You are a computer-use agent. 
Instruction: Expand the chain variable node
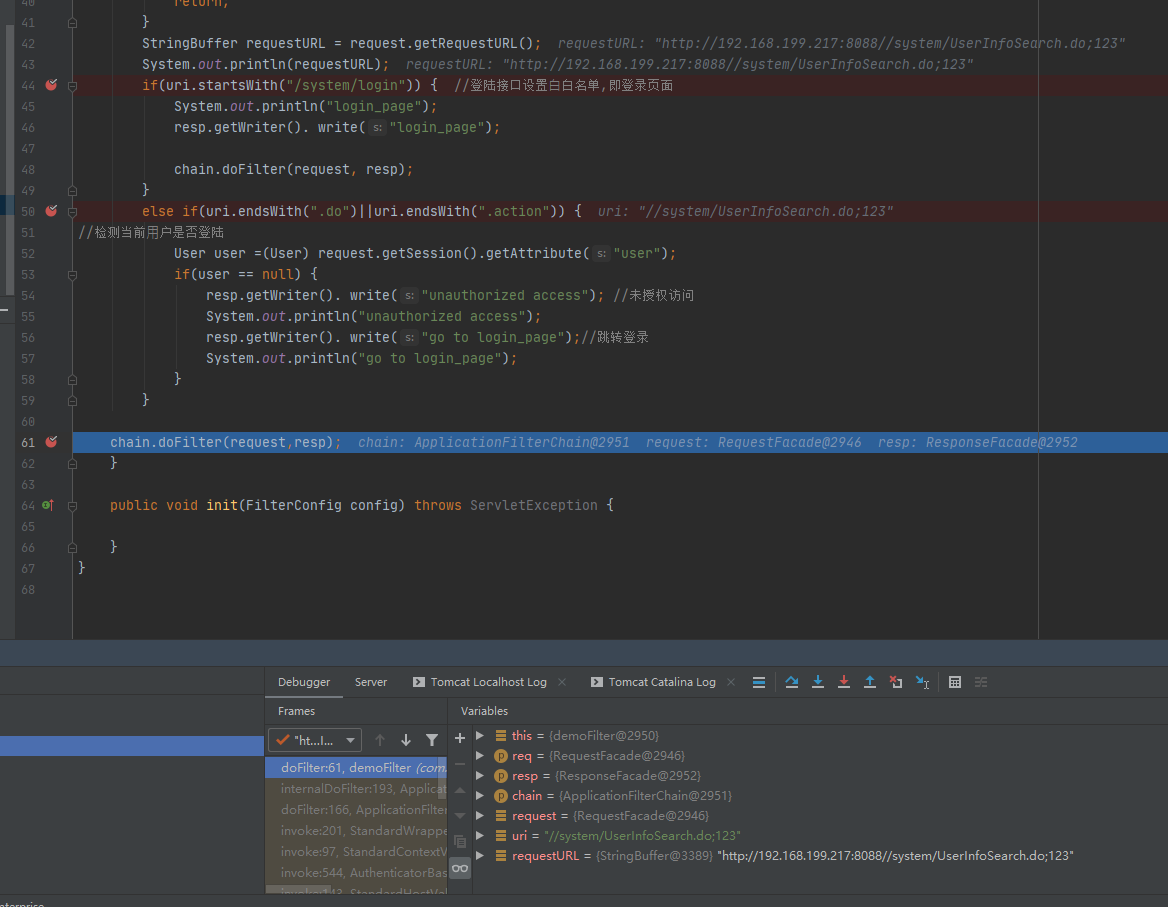(x=481, y=796)
